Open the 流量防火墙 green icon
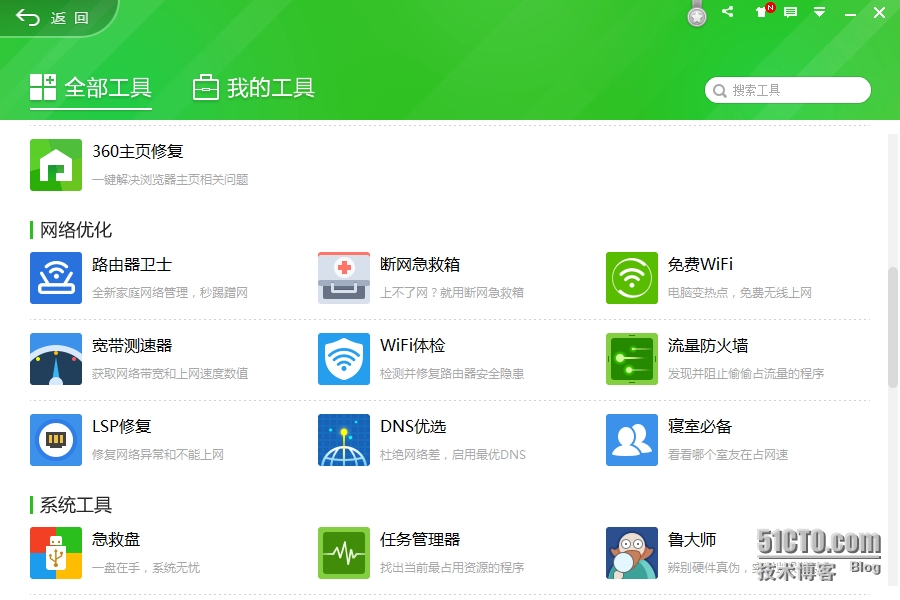The height and width of the screenshot is (600, 900). point(632,359)
